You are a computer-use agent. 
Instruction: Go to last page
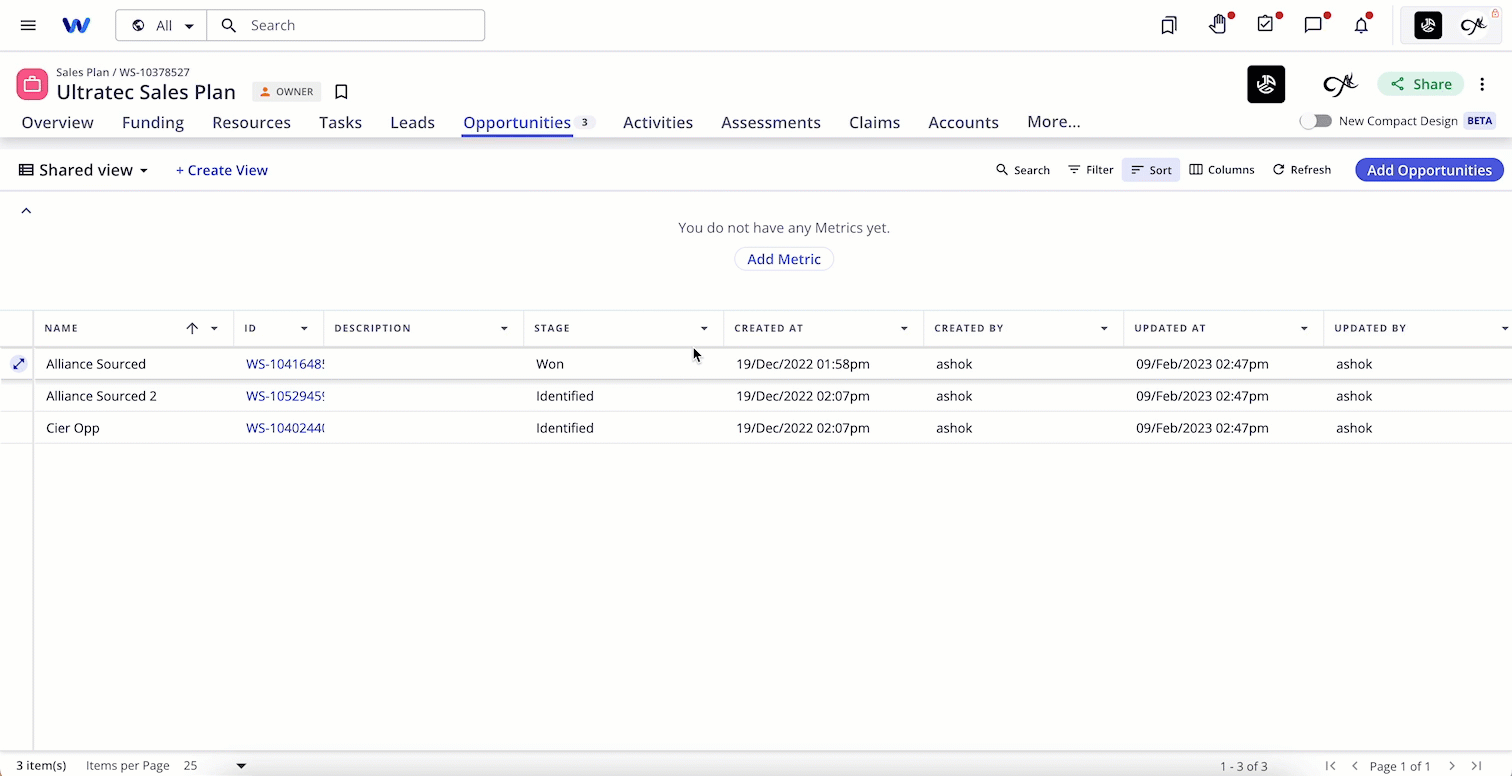click(x=1476, y=766)
